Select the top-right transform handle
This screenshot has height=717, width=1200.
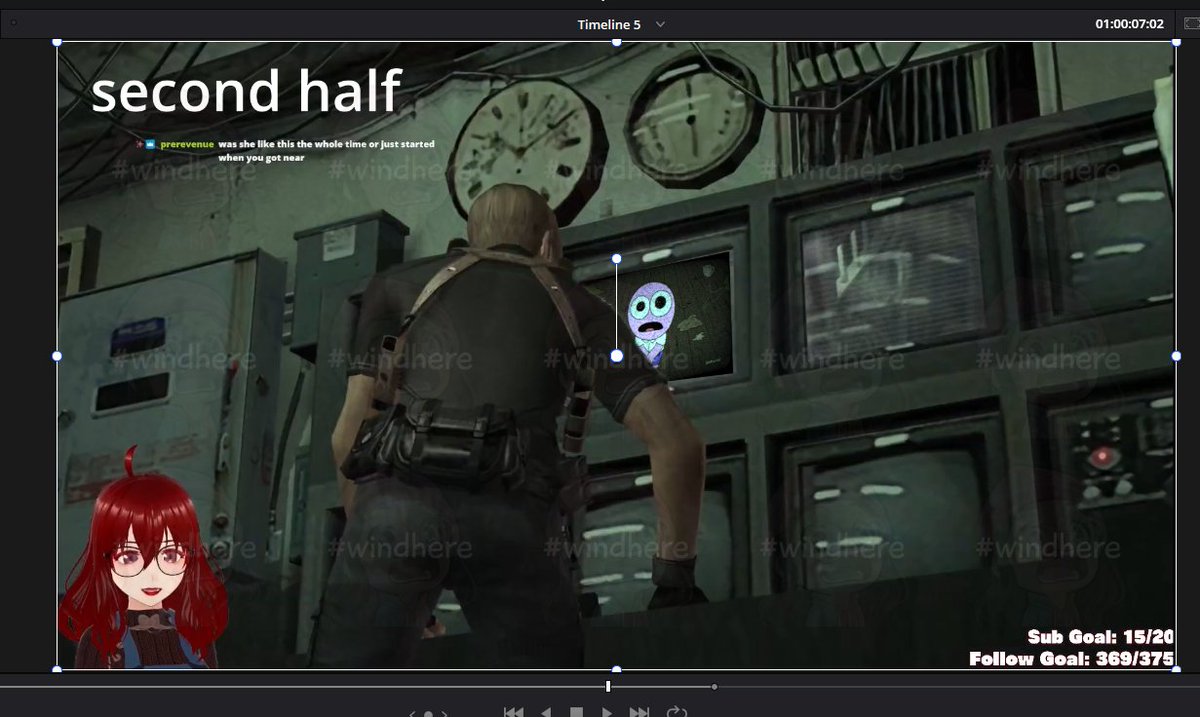coord(1176,42)
